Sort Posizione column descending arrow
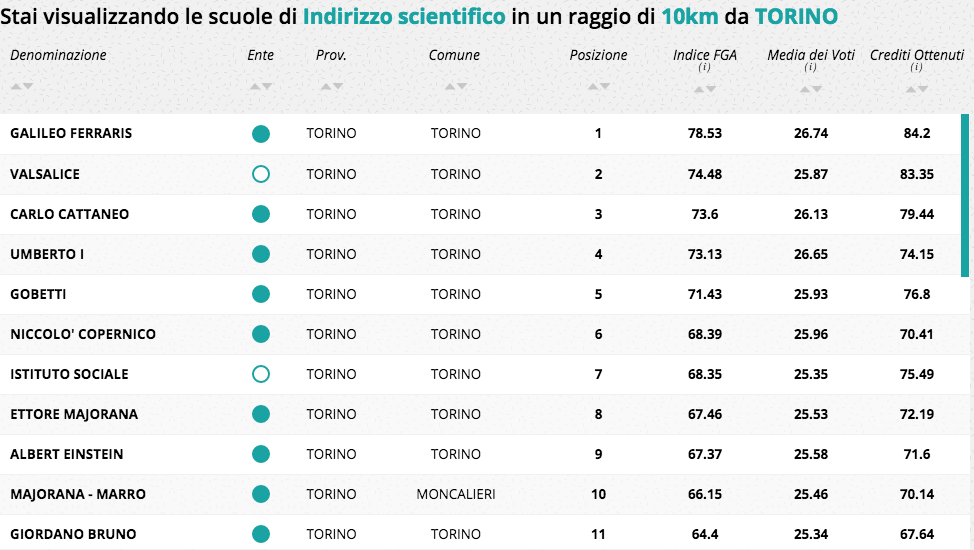The height and width of the screenshot is (550, 974). pyautogui.click(x=604, y=86)
